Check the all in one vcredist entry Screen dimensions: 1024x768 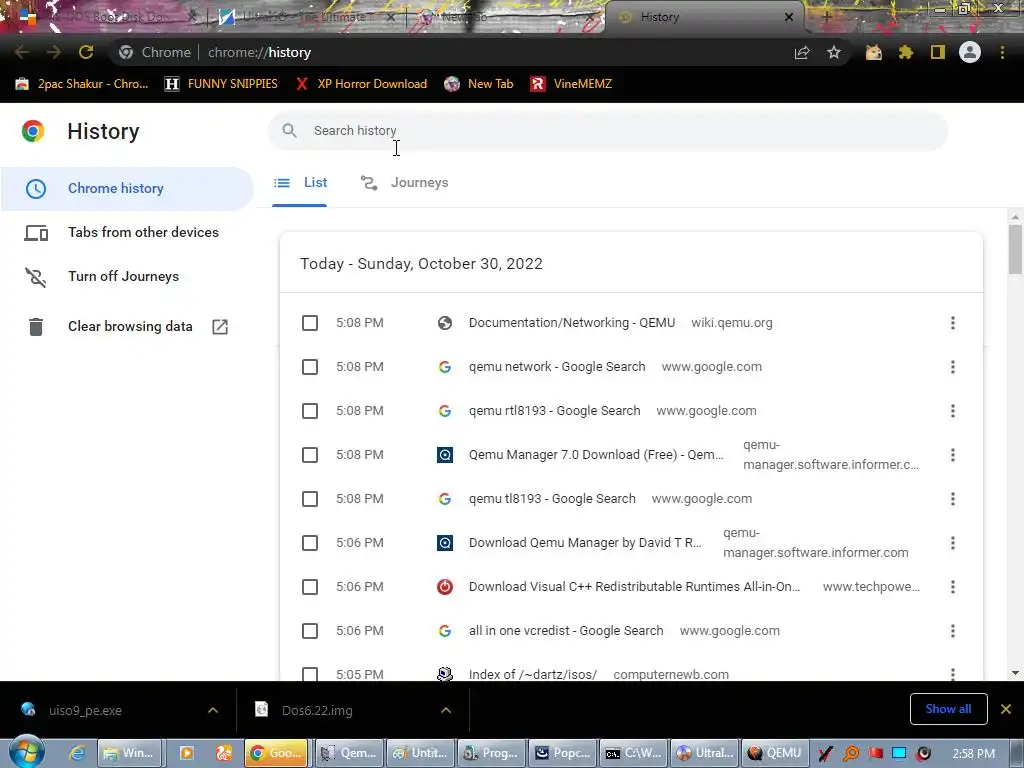point(310,631)
